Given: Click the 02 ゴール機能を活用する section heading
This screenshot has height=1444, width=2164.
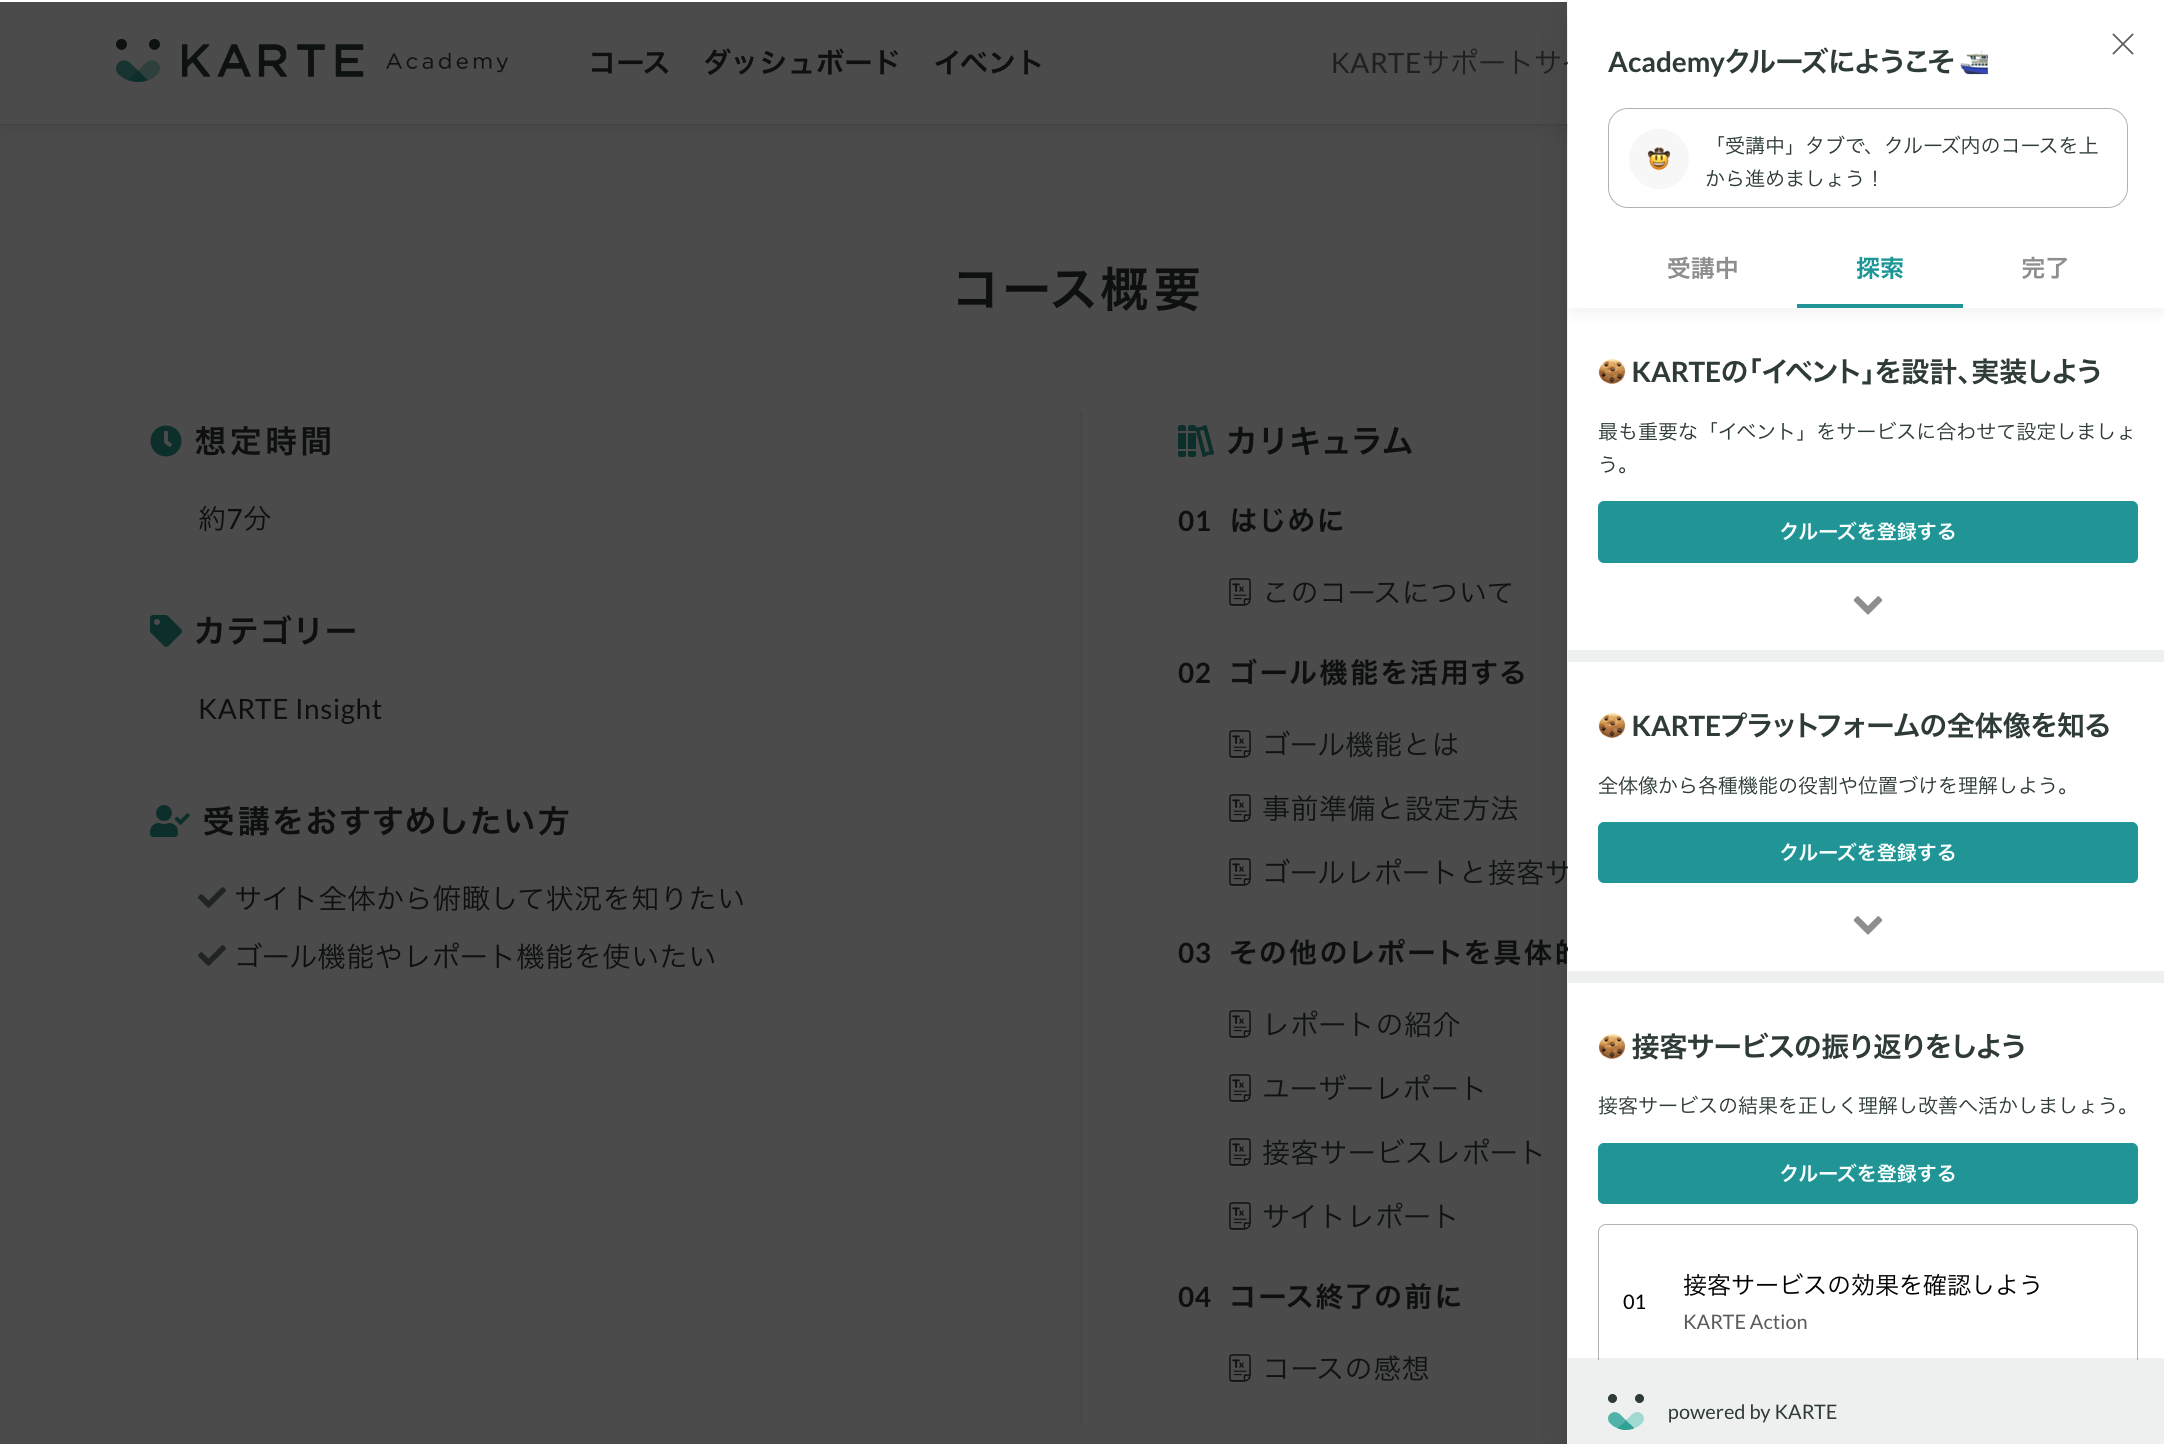Looking at the screenshot, I should tap(1352, 672).
